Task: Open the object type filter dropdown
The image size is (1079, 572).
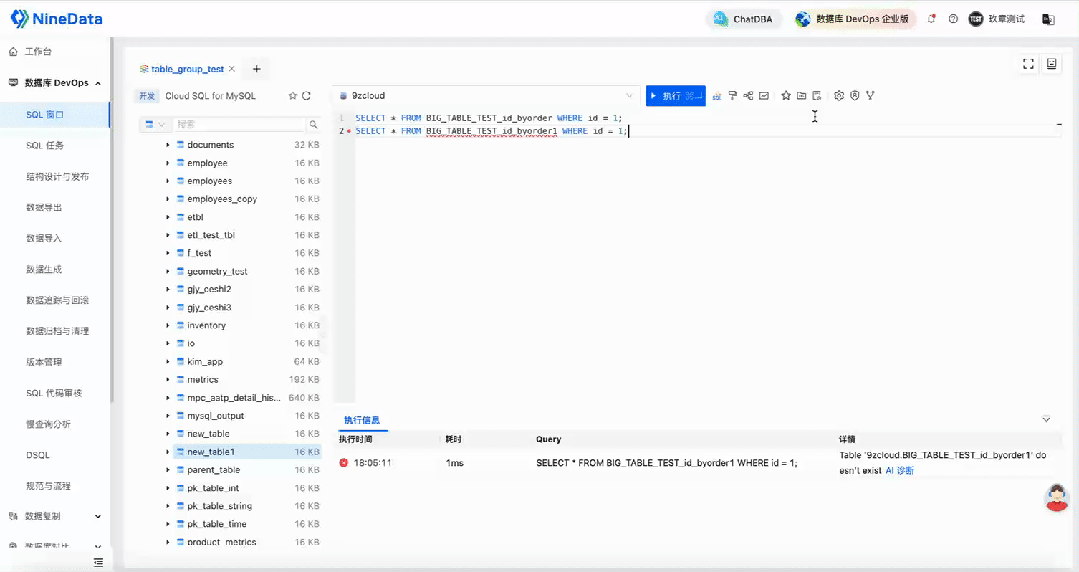Action: (x=155, y=124)
